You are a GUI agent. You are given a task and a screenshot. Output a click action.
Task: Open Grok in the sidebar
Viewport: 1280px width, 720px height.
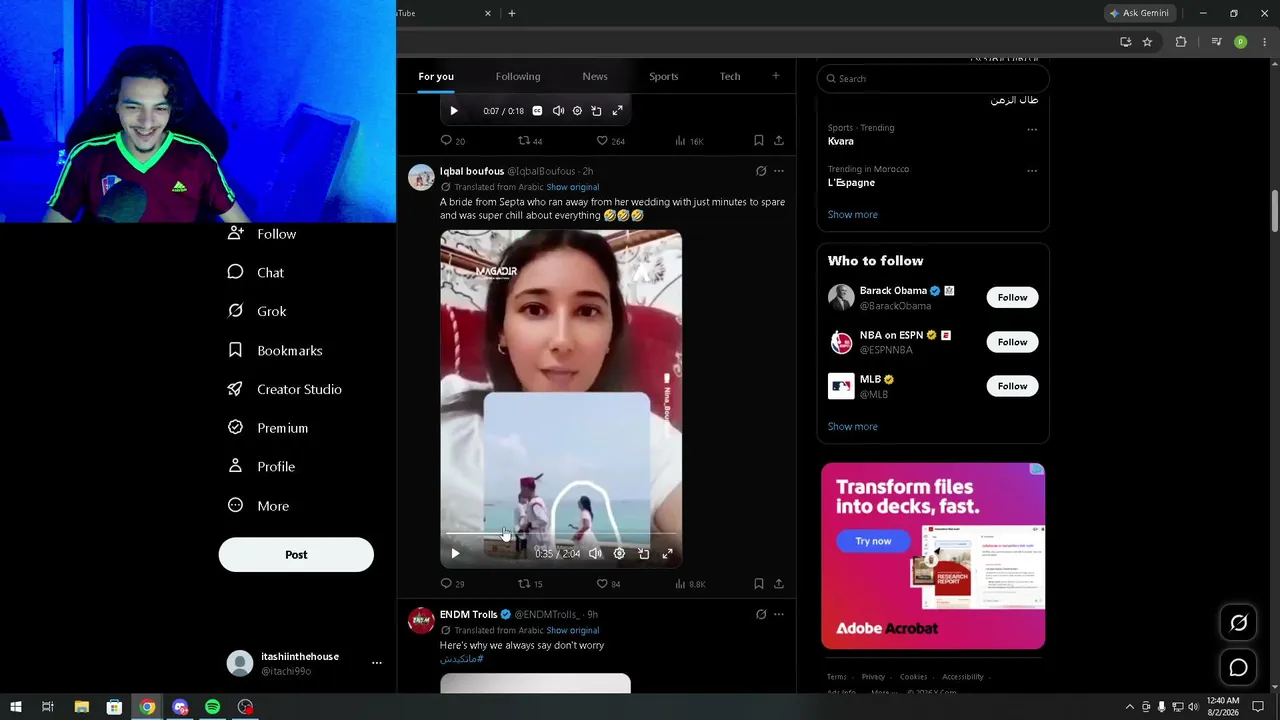click(x=257, y=311)
